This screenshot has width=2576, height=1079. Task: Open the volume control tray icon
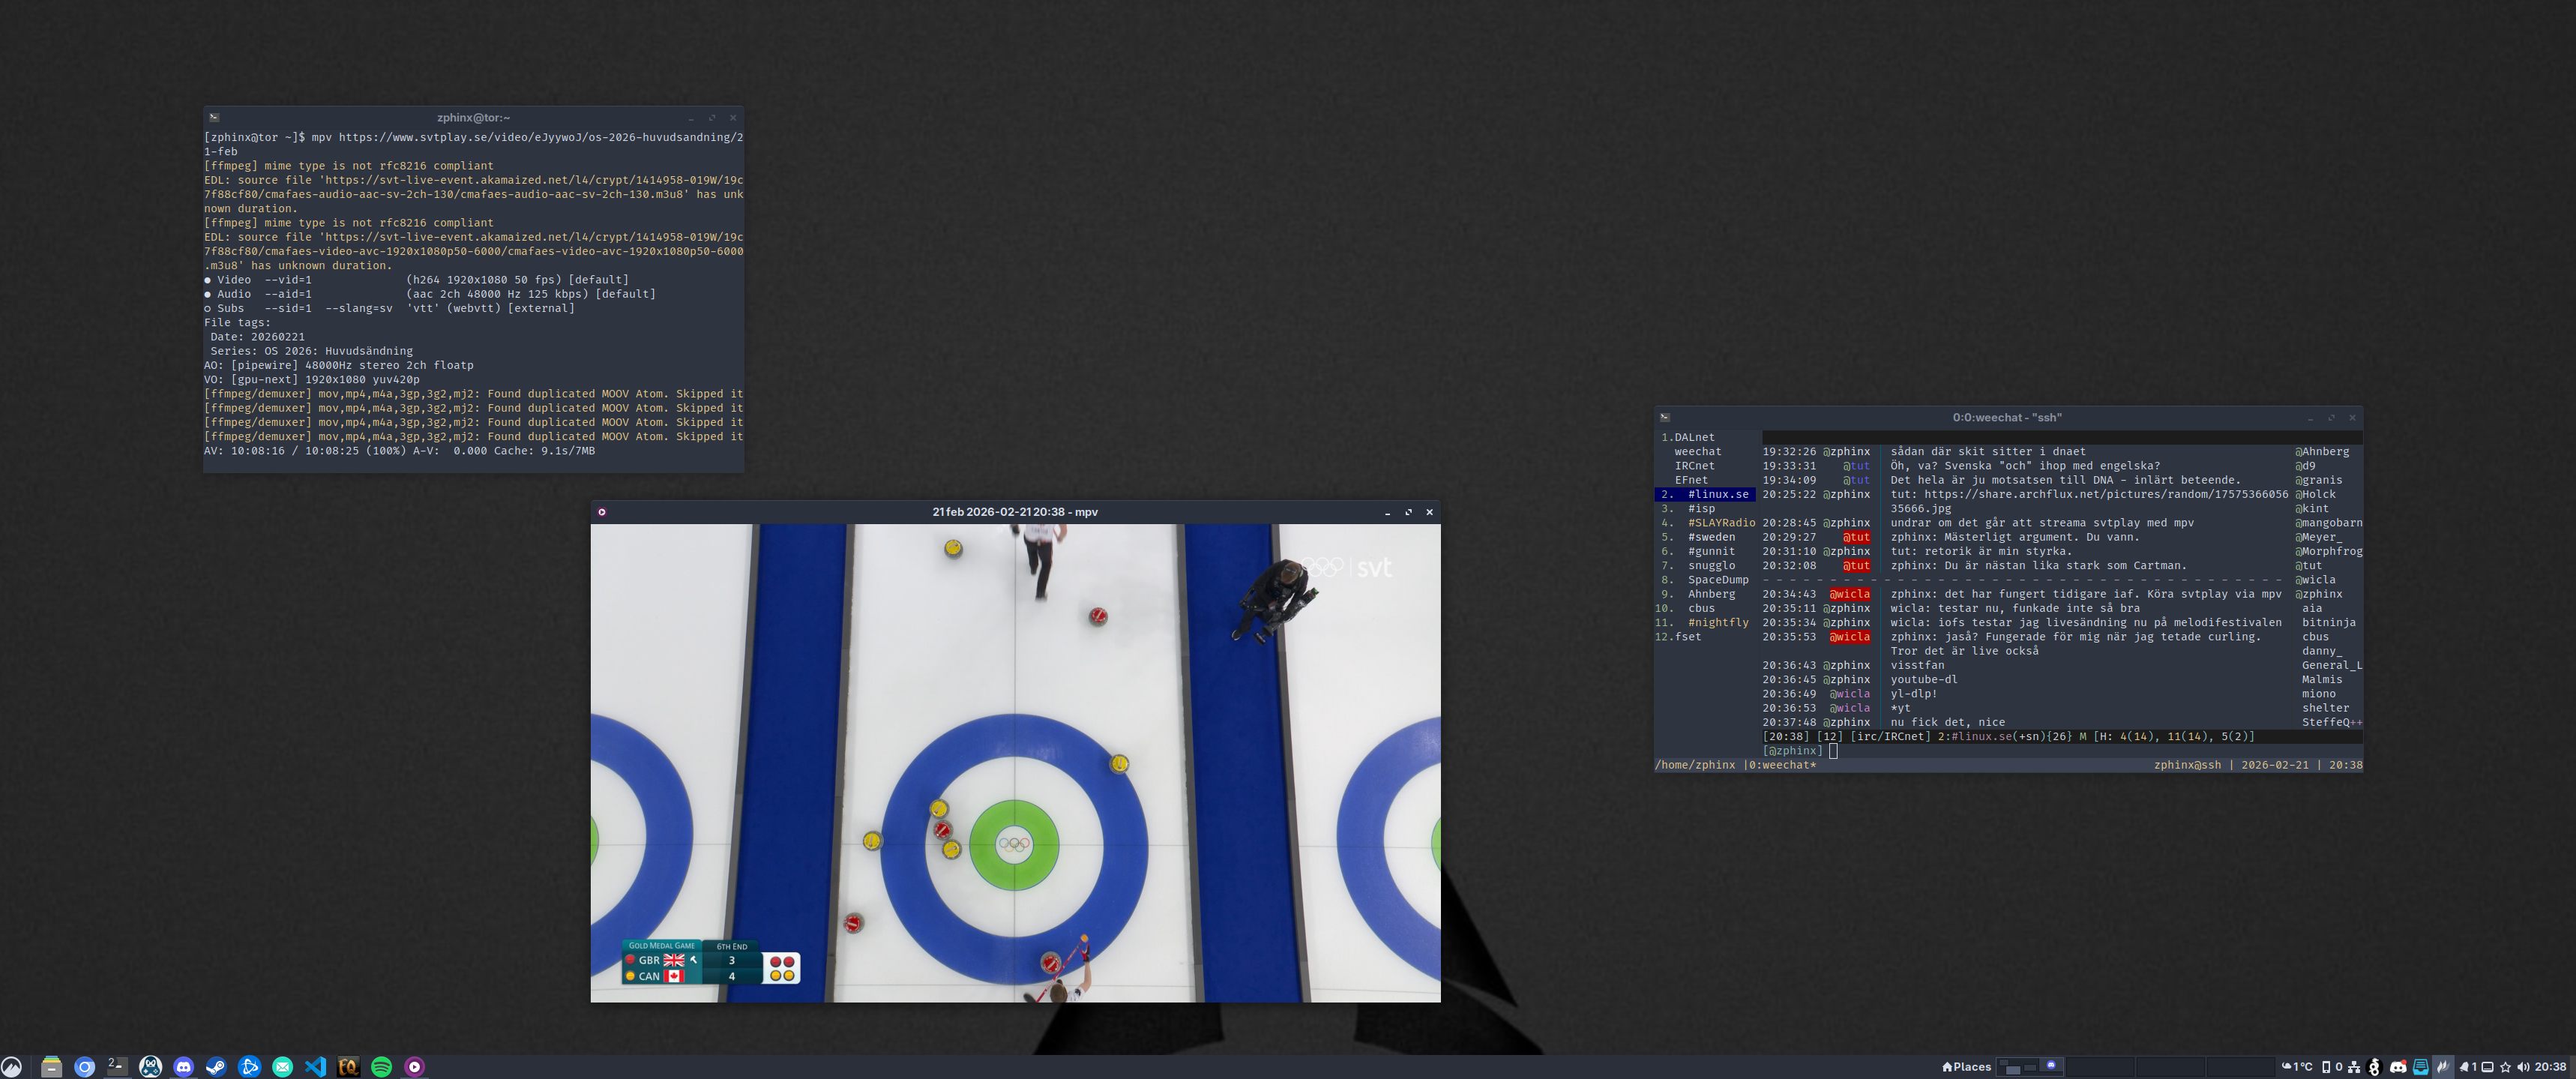(x=2523, y=1067)
